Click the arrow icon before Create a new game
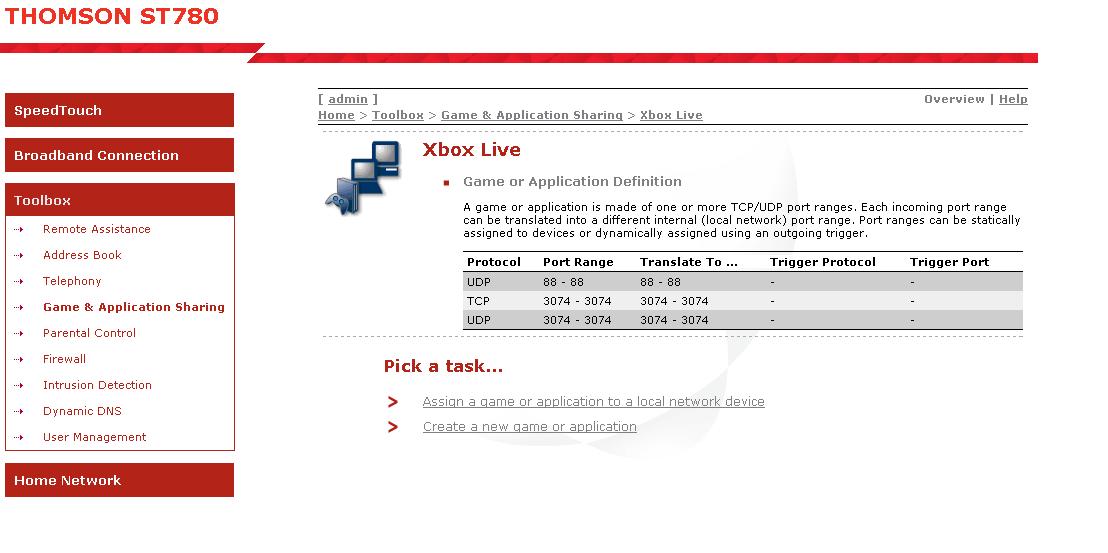 pos(393,427)
